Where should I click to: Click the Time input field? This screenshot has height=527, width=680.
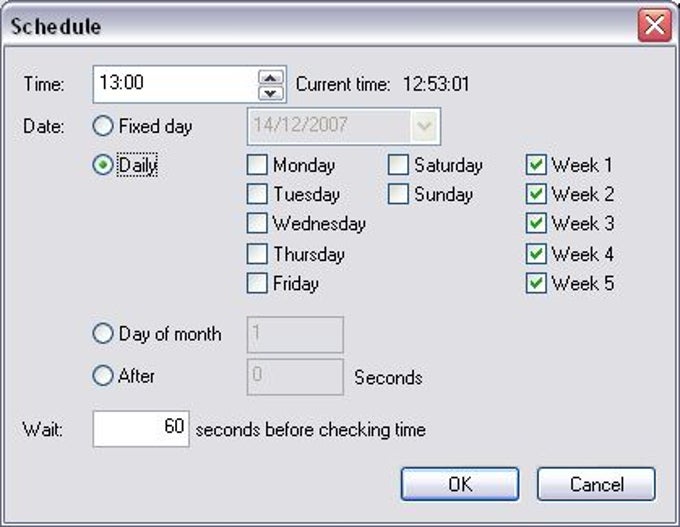coord(175,84)
